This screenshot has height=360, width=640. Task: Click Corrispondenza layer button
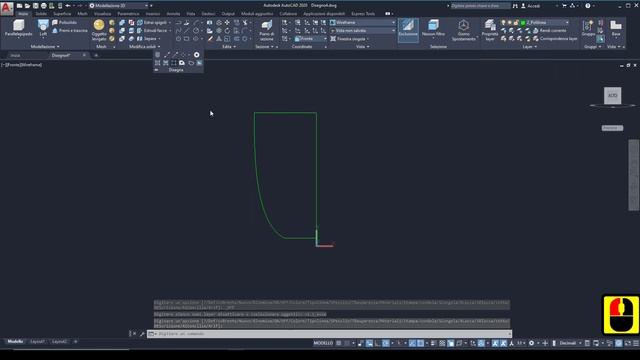555,39
